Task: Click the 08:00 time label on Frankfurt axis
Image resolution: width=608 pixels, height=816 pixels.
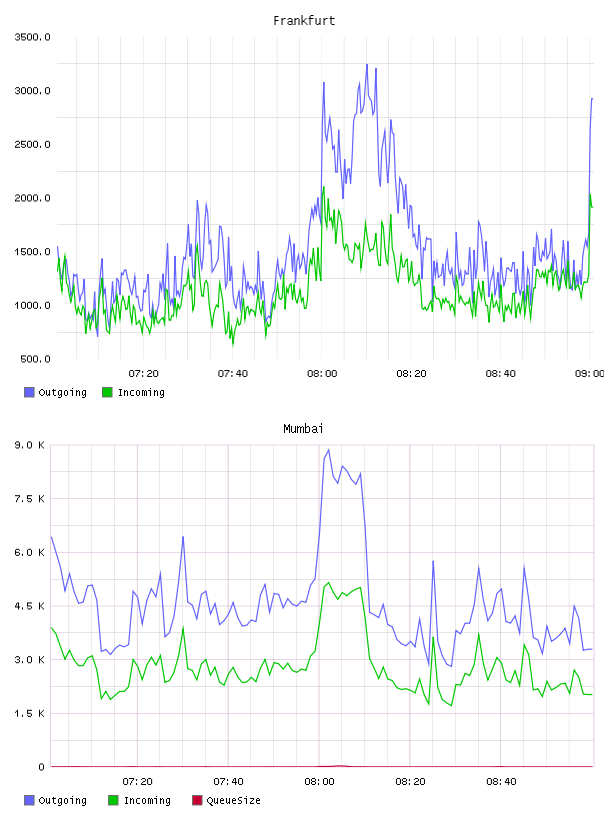Action: coord(322,374)
